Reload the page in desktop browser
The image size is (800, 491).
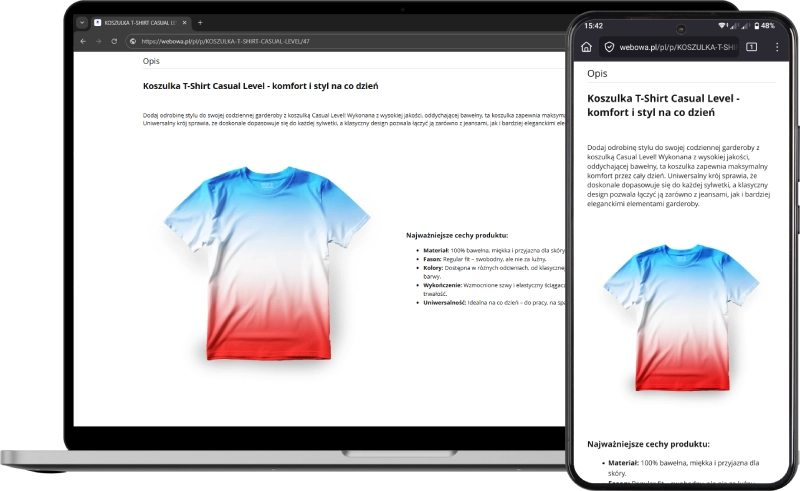click(115, 41)
